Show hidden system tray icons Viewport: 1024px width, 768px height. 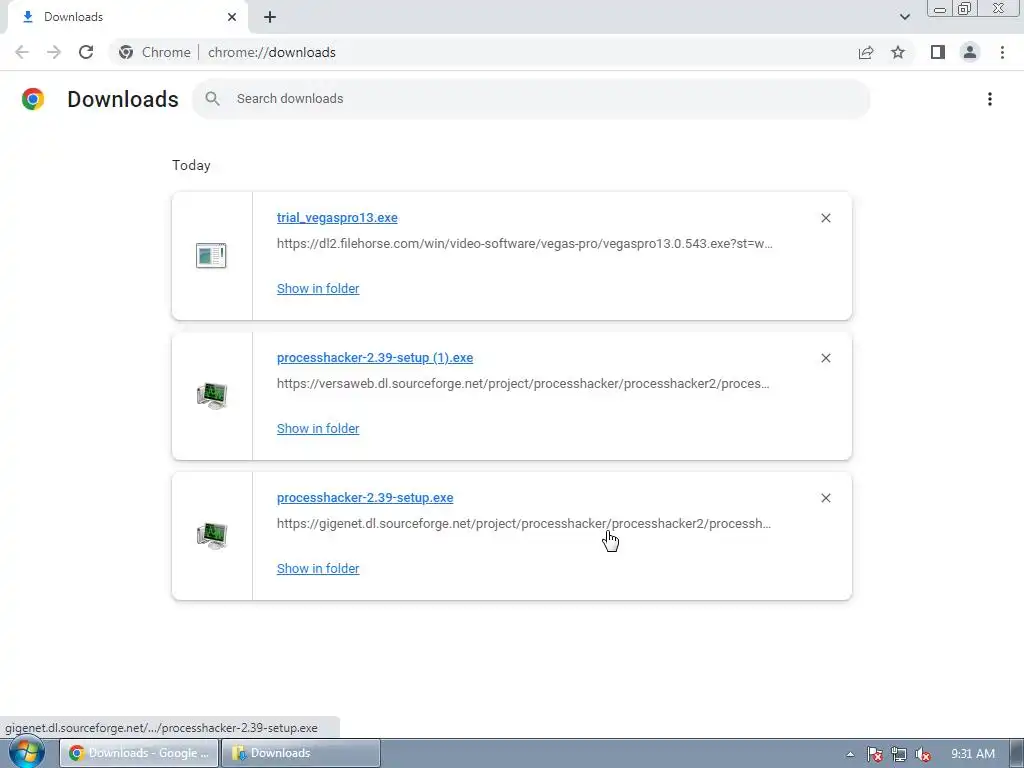point(850,754)
